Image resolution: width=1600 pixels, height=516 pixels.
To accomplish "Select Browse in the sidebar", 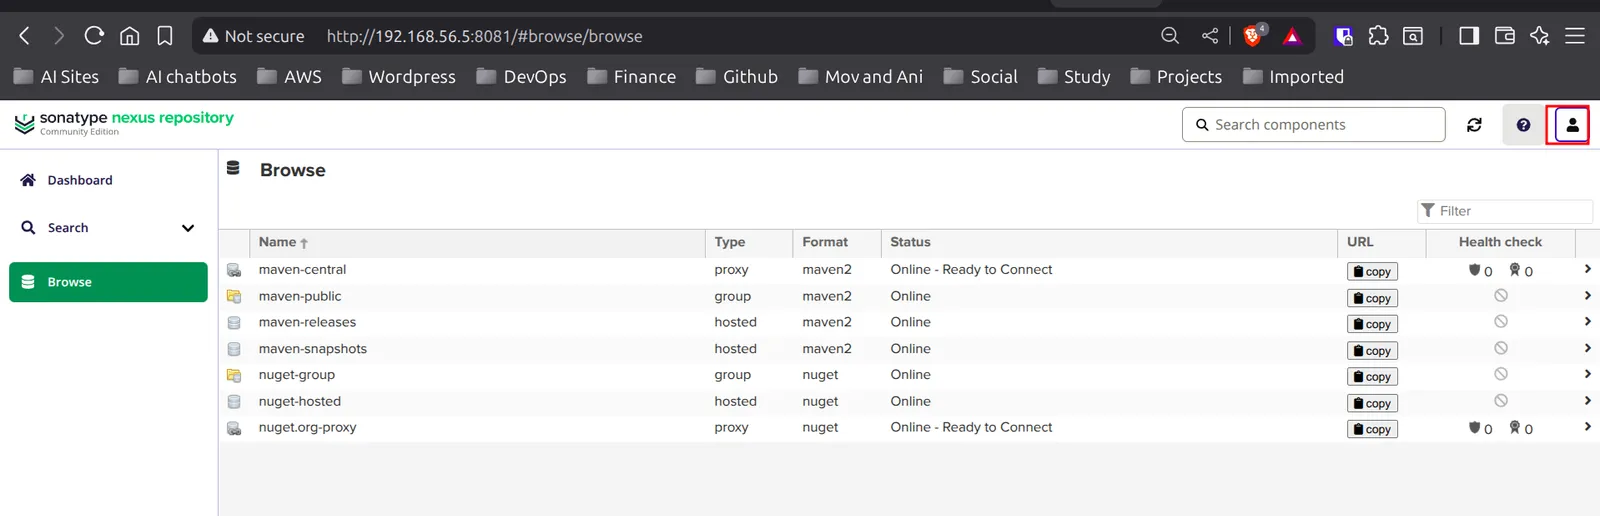I will (x=108, y=282).
